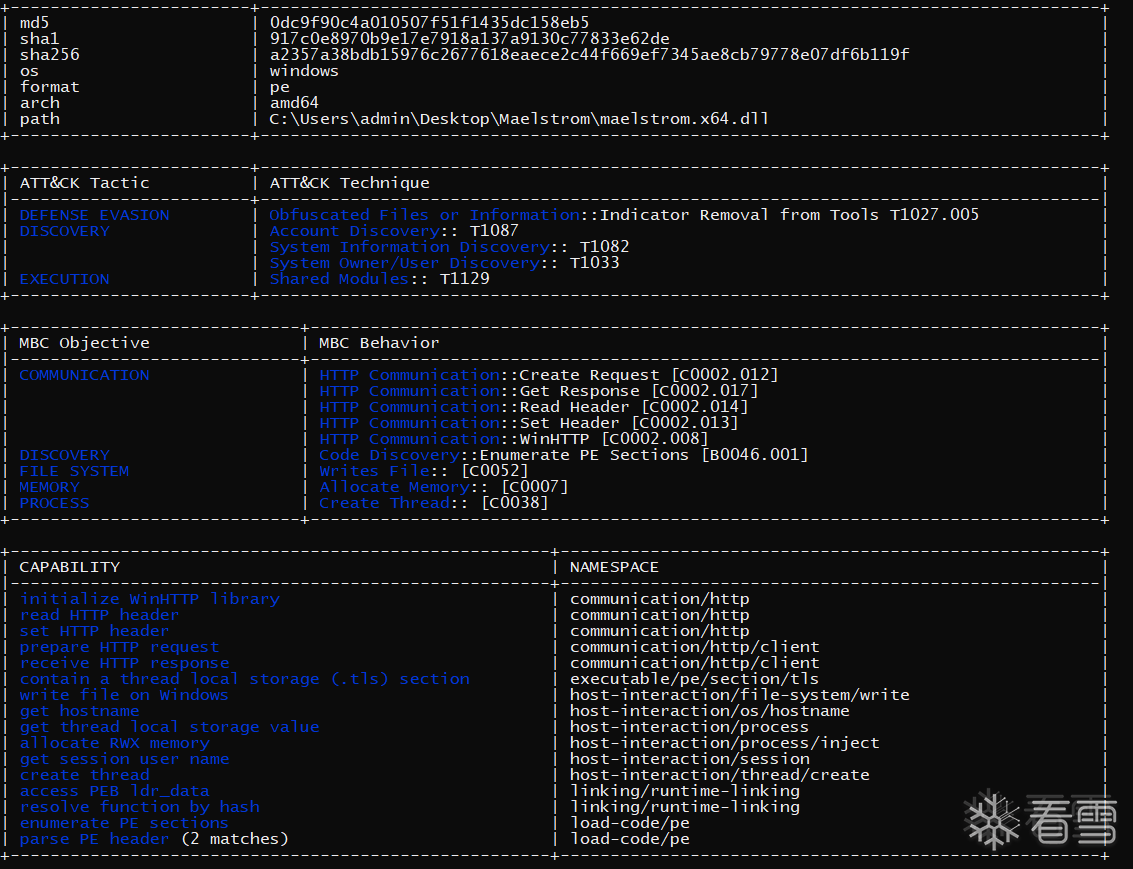Click the allocate RWX memory capability

click(x=114, y=743)
